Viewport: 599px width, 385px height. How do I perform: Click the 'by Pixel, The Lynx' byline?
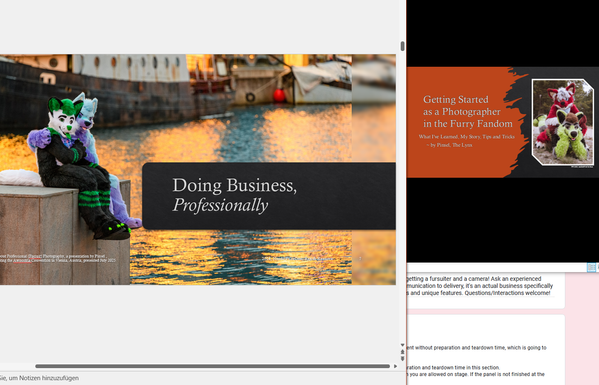click(x=449, y=145)
